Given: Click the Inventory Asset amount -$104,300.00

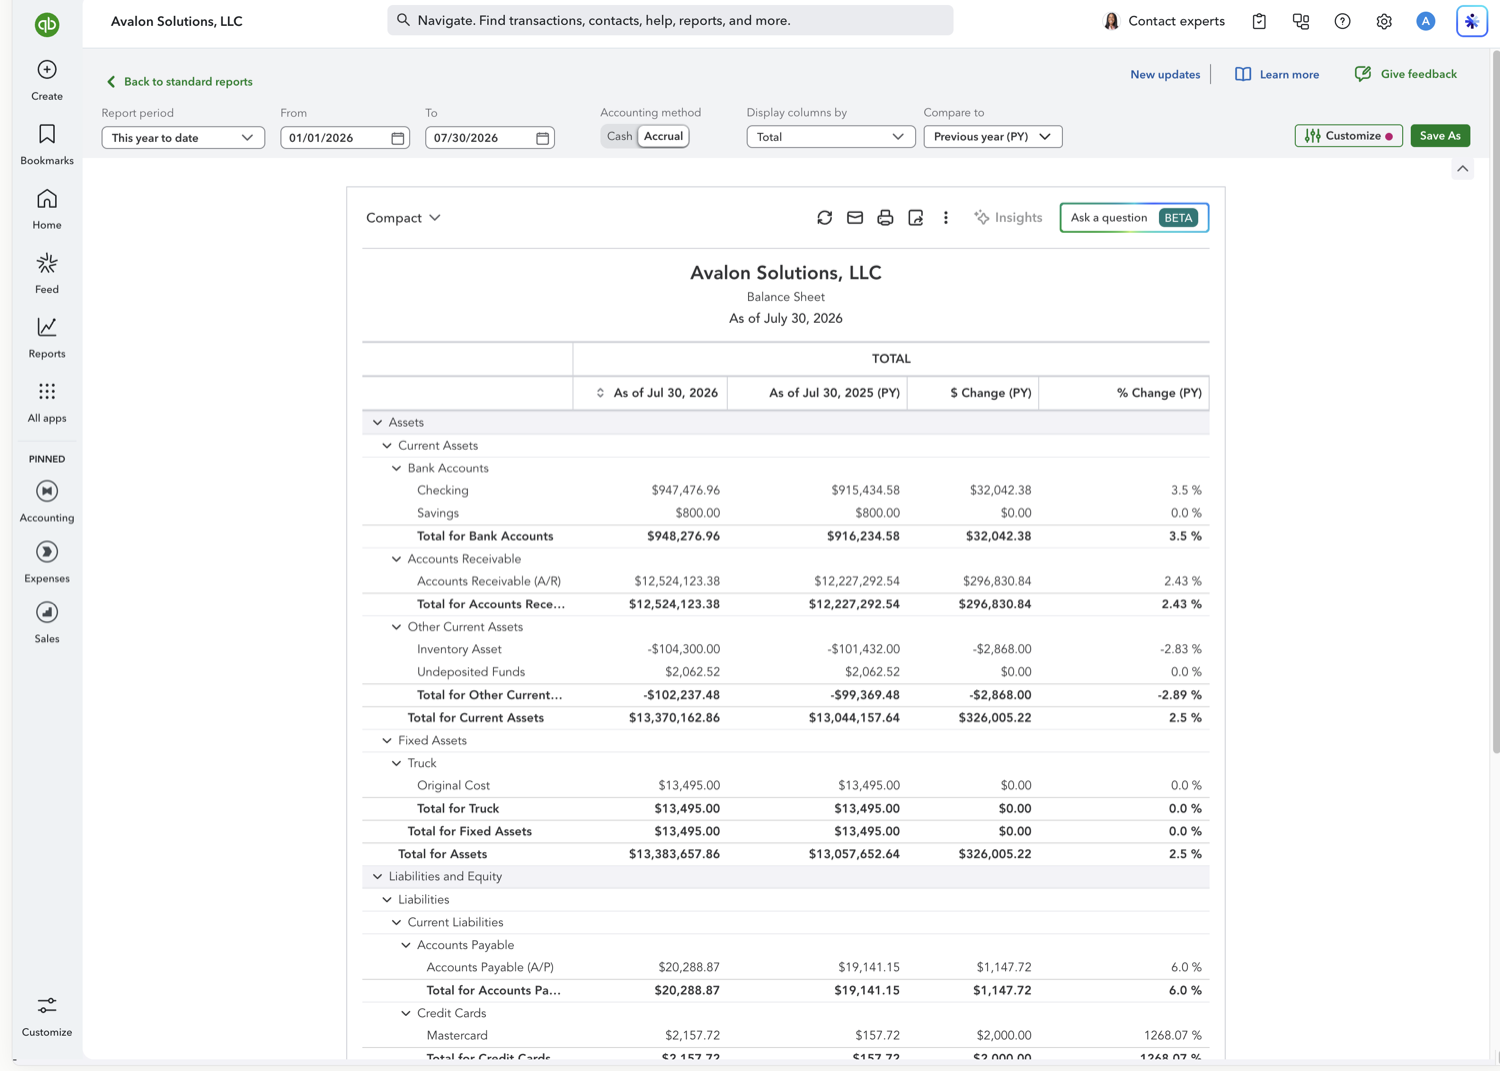Looking at the screenshot, I should coord(683,649).
